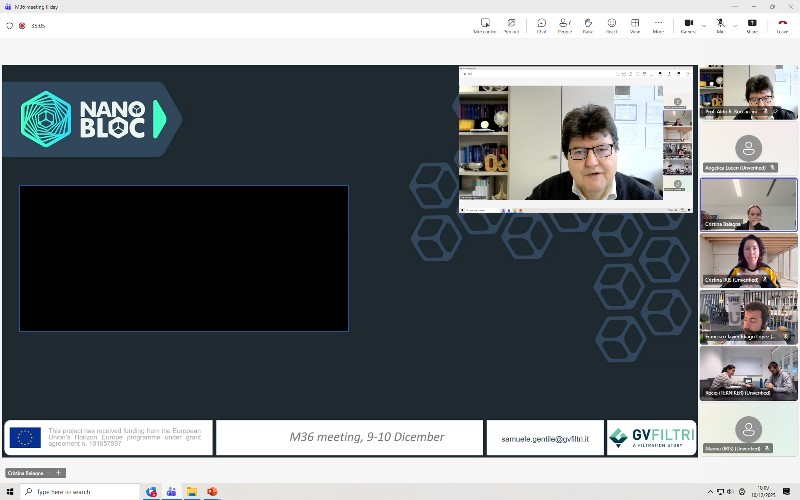The width and height of the screenshot is (800, 500).
Task: Click the Pop out button
Action: tap(511, 25)
